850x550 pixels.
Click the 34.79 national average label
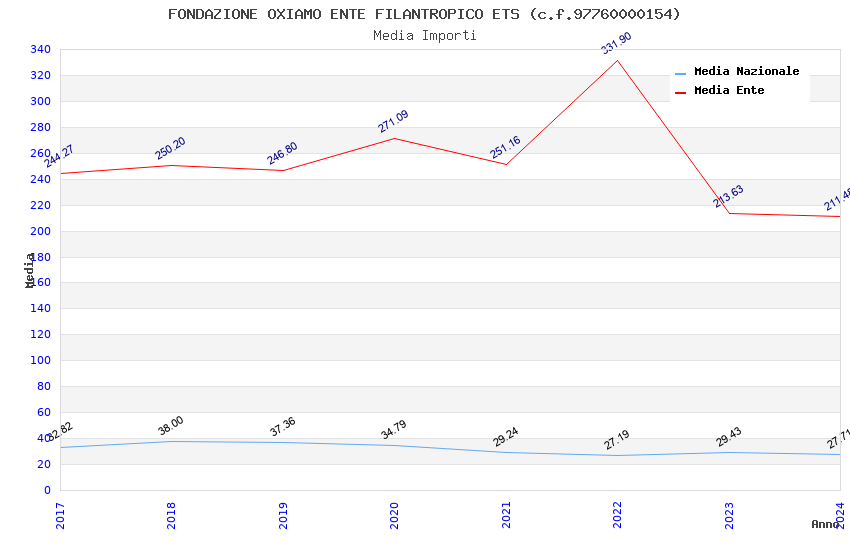tap(394, 430)
